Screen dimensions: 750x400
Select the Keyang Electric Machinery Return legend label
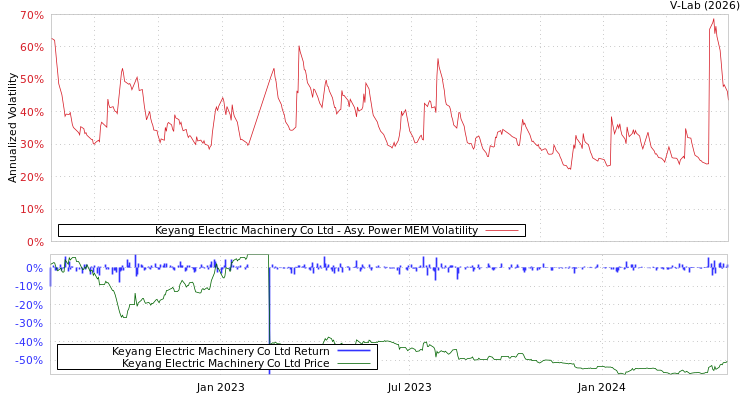click(220, 351)
